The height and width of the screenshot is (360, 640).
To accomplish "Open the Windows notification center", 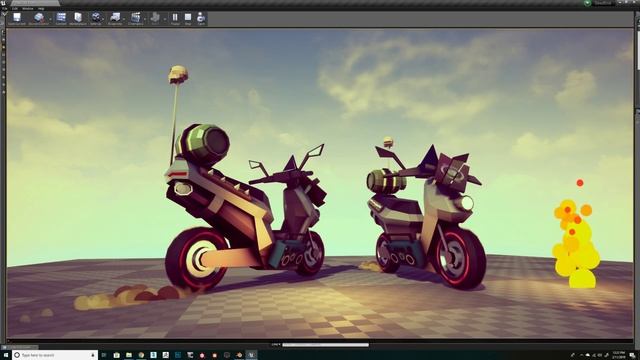I will (x=632, y=355).
